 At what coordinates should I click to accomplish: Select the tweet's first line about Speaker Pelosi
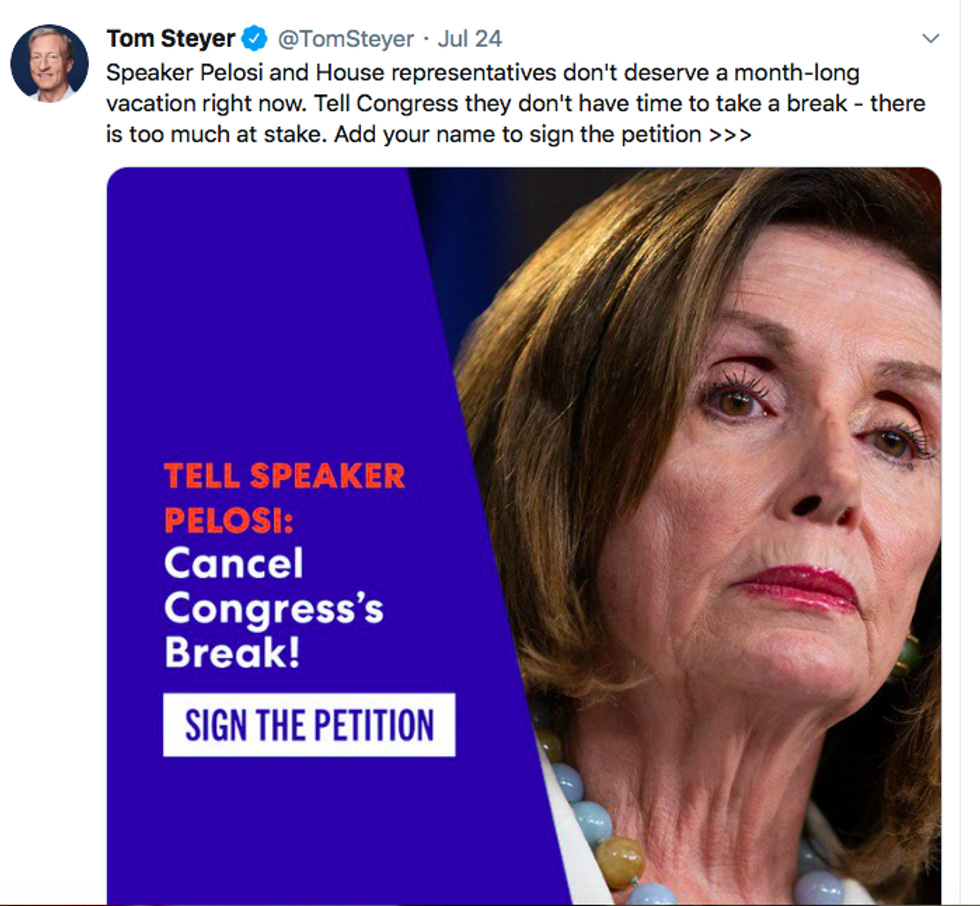click(483, 73)
